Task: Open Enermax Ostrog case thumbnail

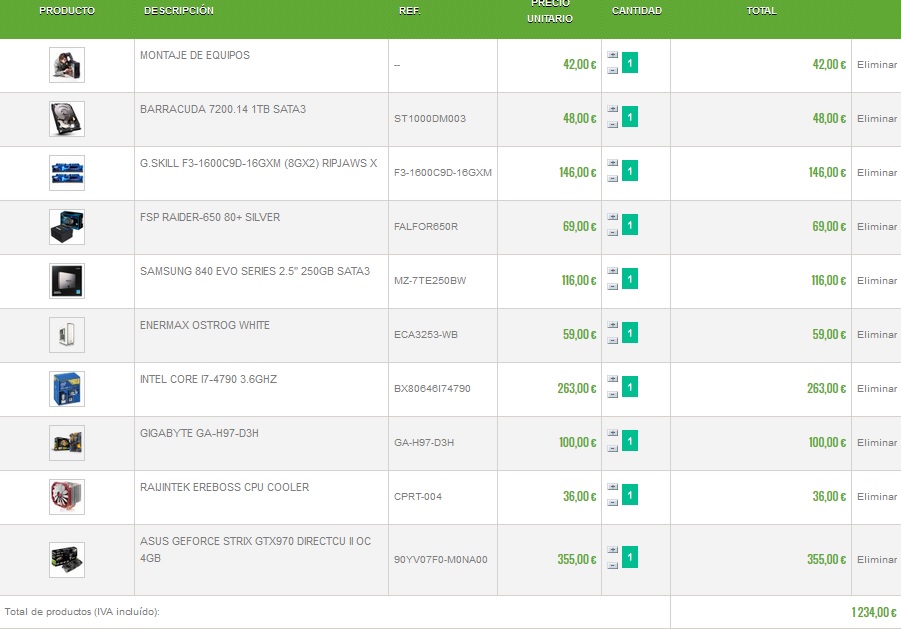Action: [x=67, y=335]
